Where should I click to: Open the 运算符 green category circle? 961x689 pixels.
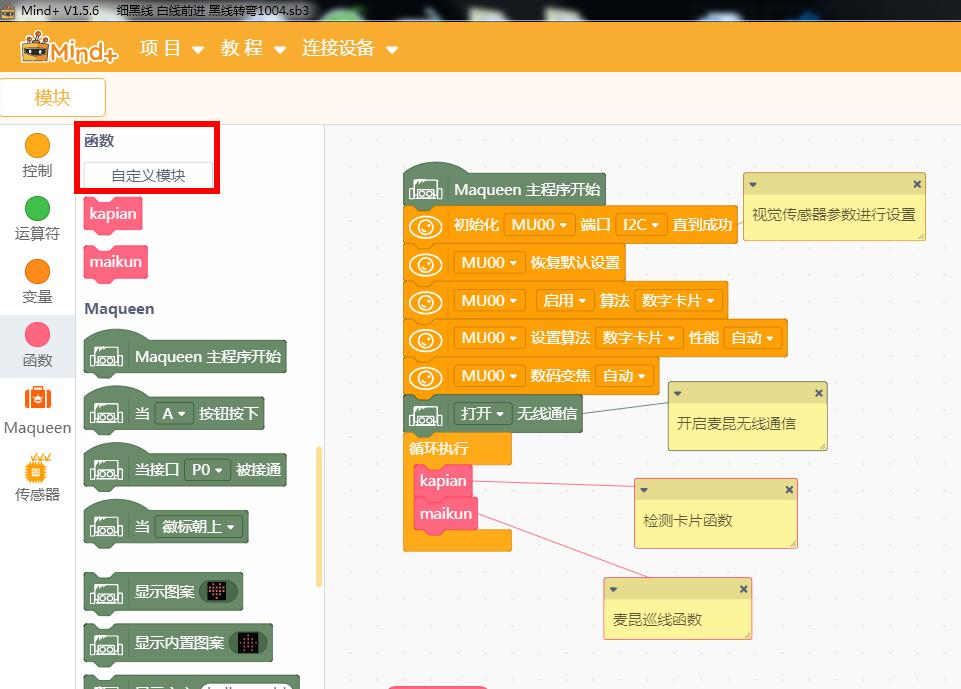tap(37, 208)
